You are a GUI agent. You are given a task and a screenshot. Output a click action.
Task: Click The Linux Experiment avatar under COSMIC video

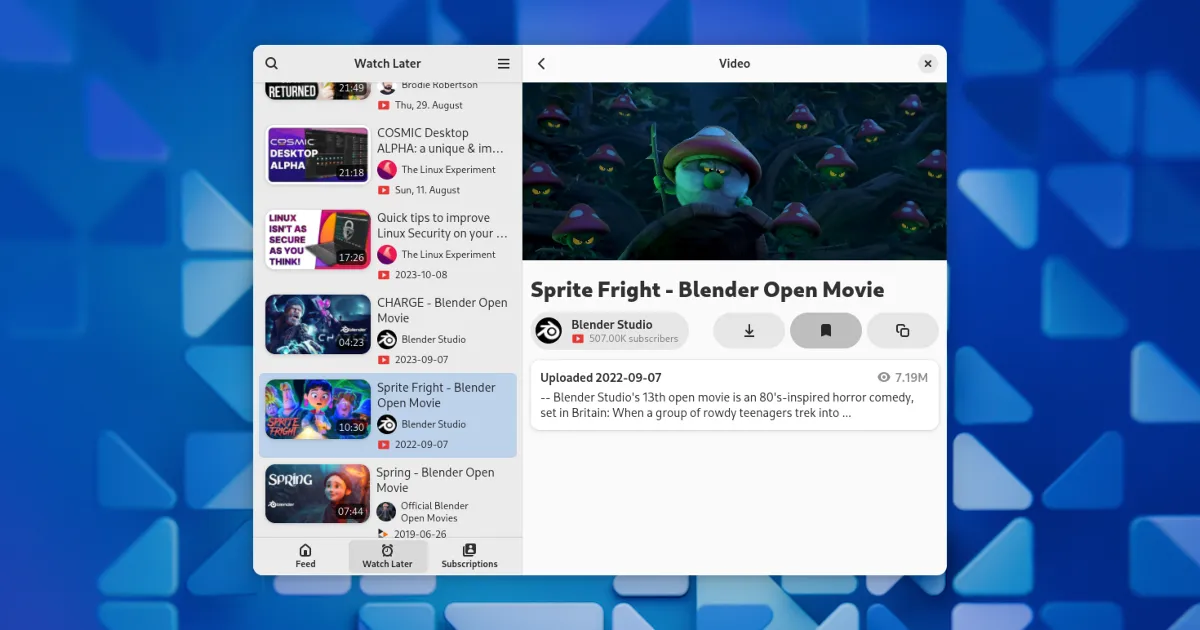tap(387, 170)
